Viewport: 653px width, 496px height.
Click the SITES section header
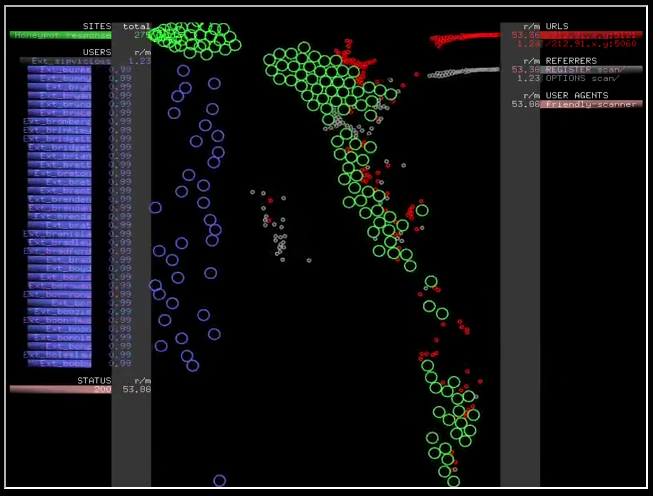[x=97, y=26]
